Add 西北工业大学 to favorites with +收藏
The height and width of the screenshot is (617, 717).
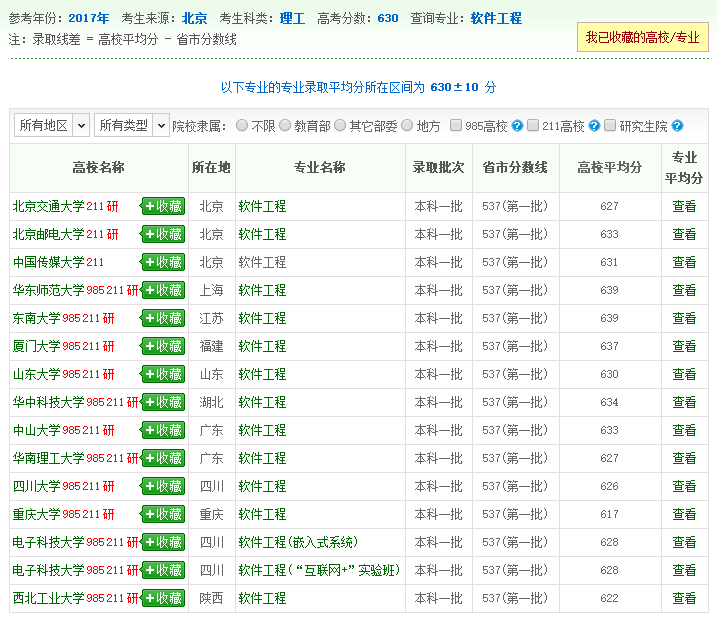(x=163, y=598)
